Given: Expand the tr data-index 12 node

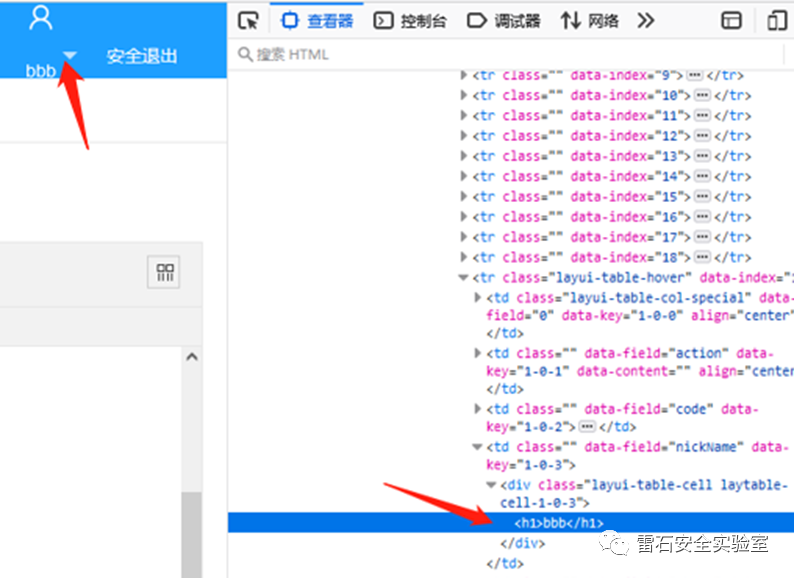Looking at the screenshot, I should click(x=463, y=136).
